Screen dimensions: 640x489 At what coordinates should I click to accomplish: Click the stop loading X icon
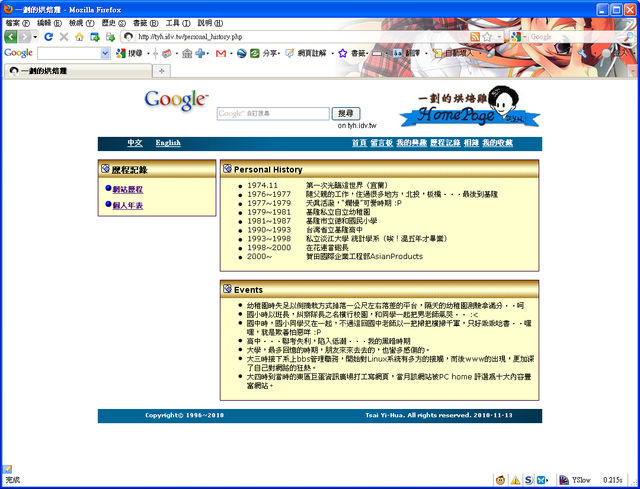tap(65, 37)
